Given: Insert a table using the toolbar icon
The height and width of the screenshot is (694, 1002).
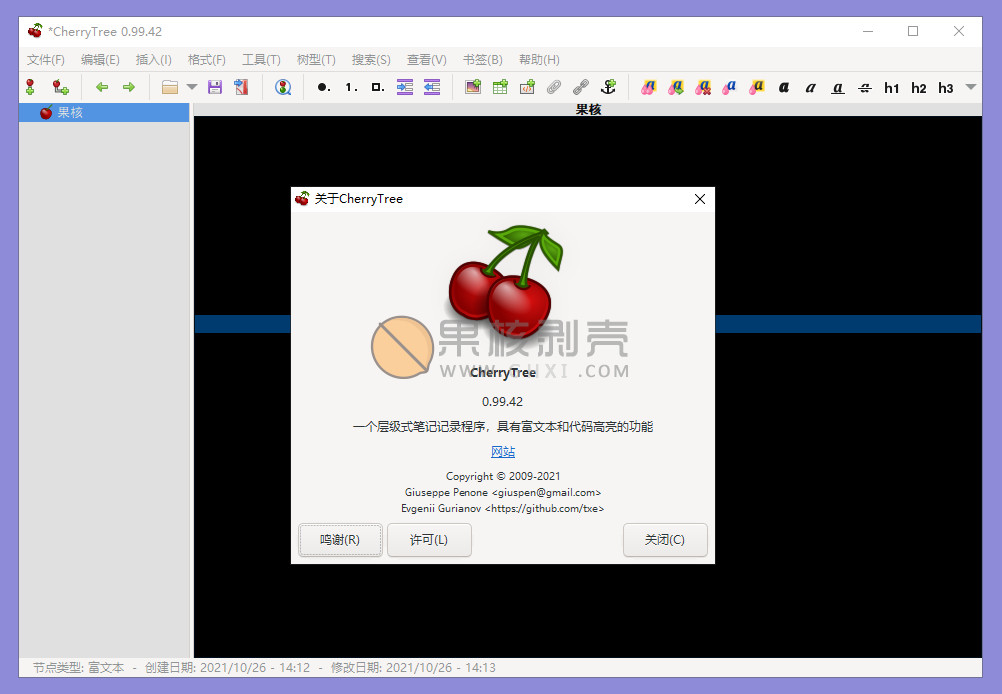Looking at the screenshot, I should (x=500, y=87).
